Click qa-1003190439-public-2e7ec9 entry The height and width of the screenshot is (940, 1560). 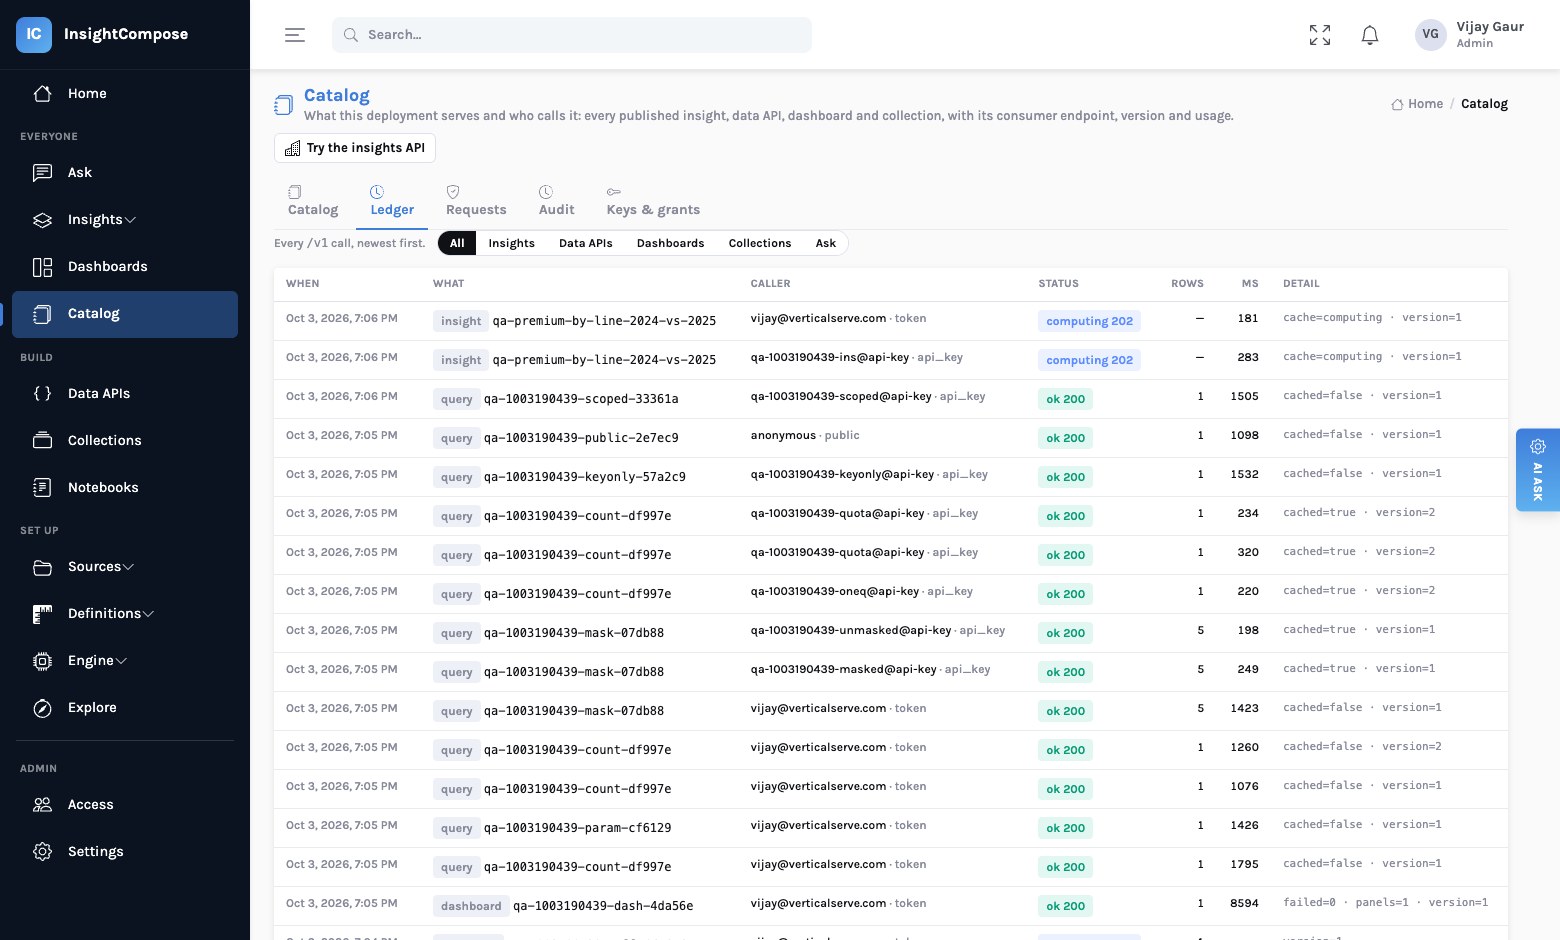coord(581,438)
